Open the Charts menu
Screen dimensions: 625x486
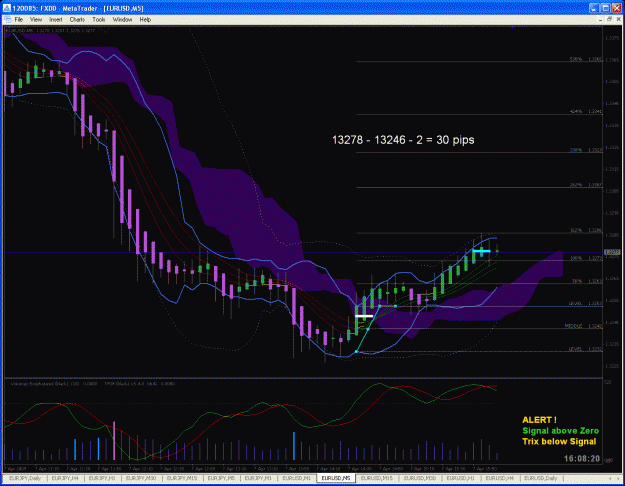[x=77, y=20]
